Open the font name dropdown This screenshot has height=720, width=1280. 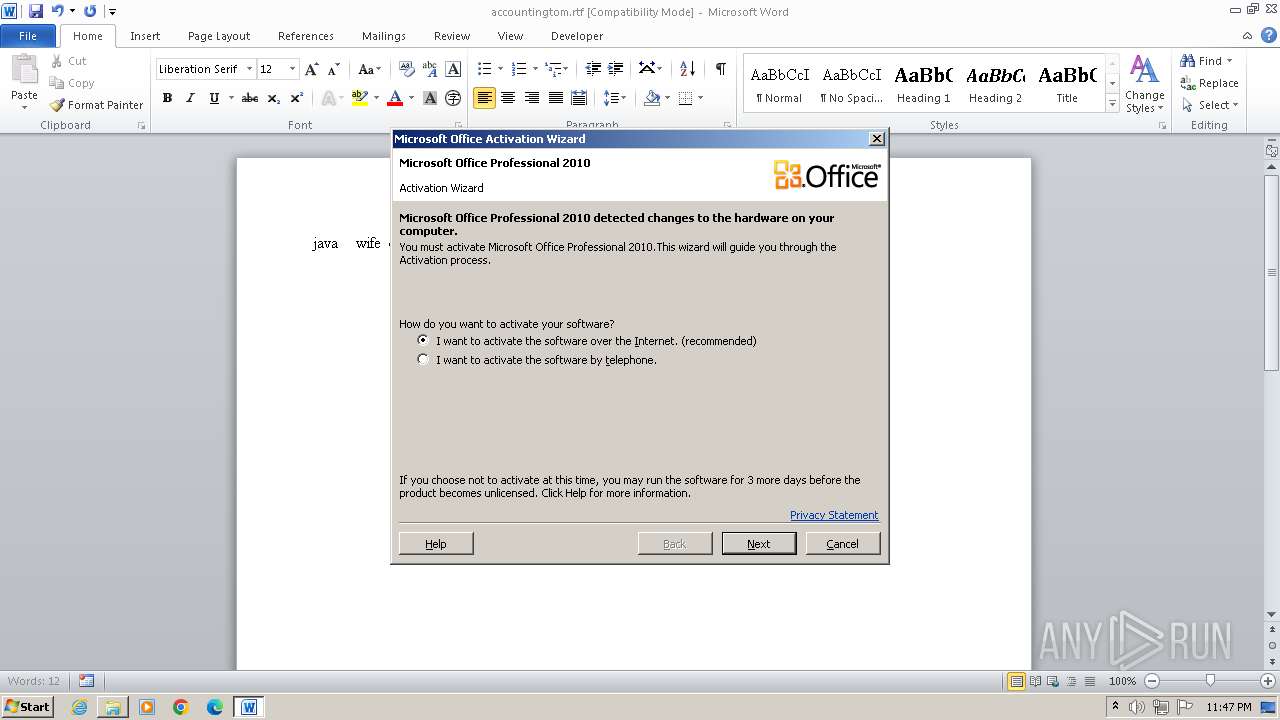pyautogui.click(x=249, y=69)
